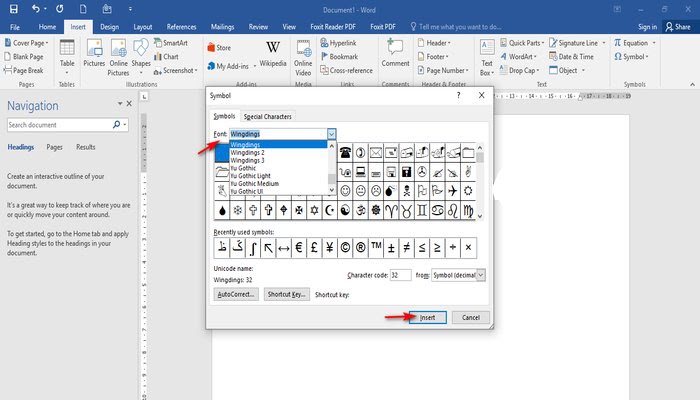Click the Share button
The width and height of the screenshot is (700, 400).
pyautogui.click(x=678, y=27)
